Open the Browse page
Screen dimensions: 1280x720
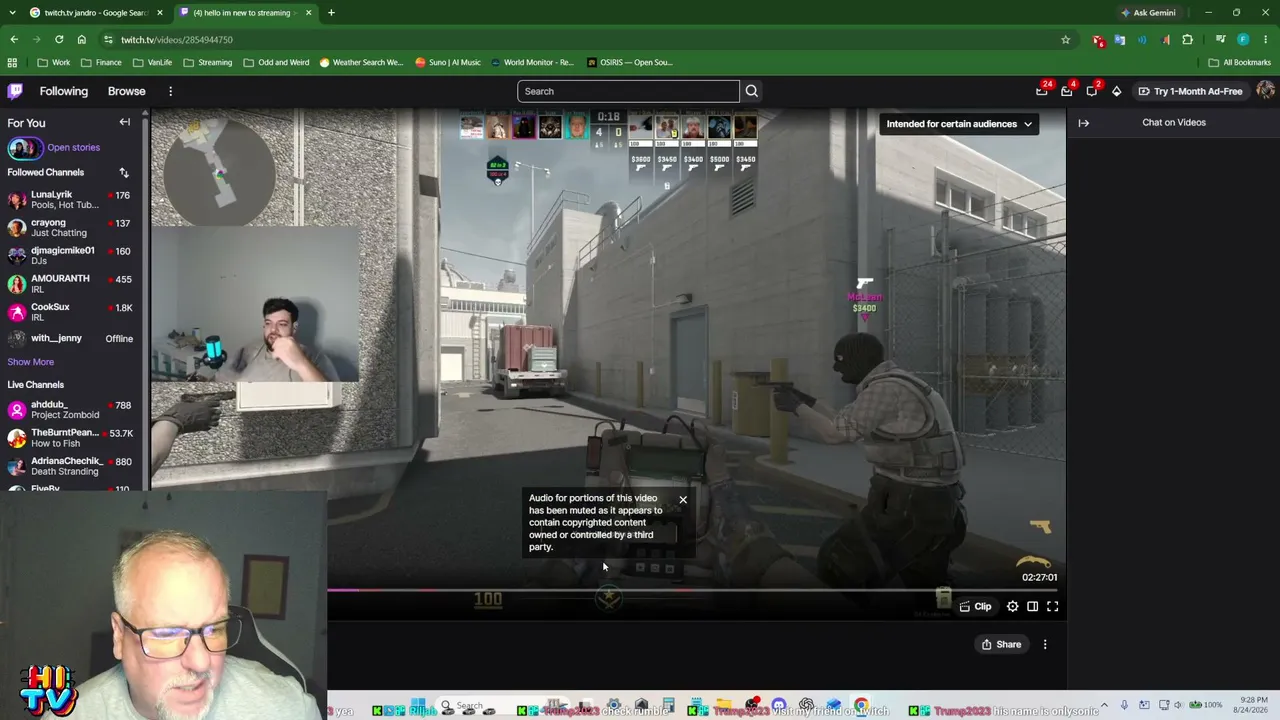click(x=127, y=91)
